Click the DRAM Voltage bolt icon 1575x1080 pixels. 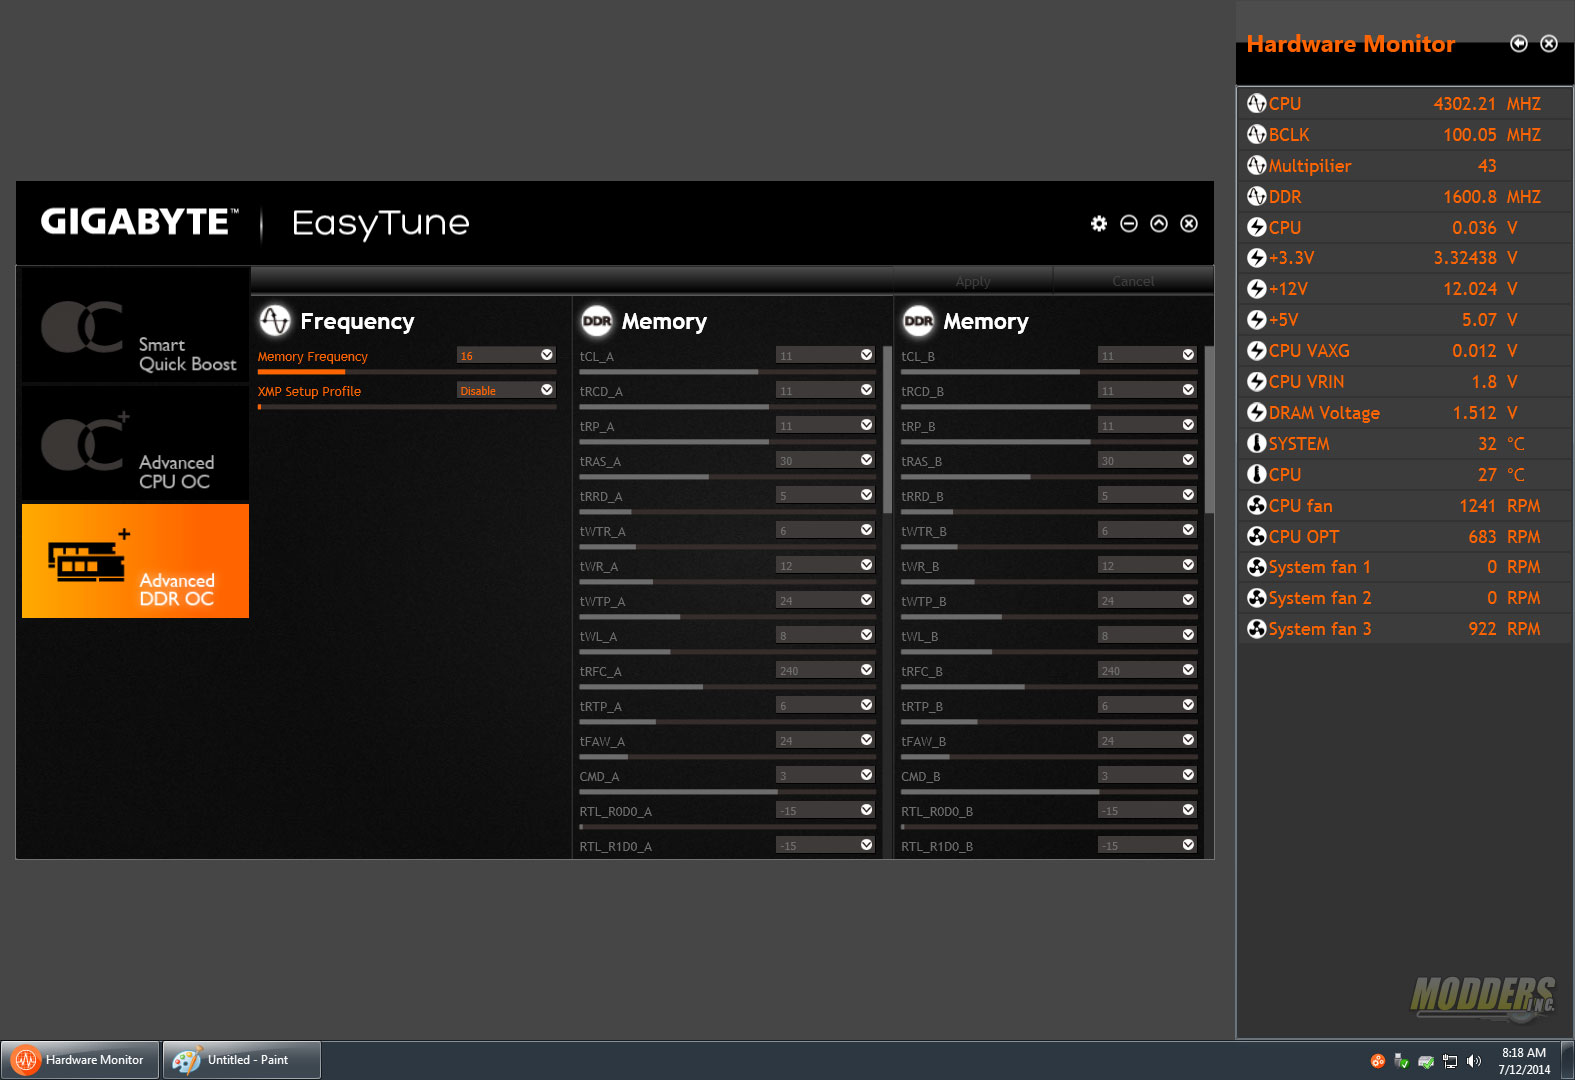1257,412
